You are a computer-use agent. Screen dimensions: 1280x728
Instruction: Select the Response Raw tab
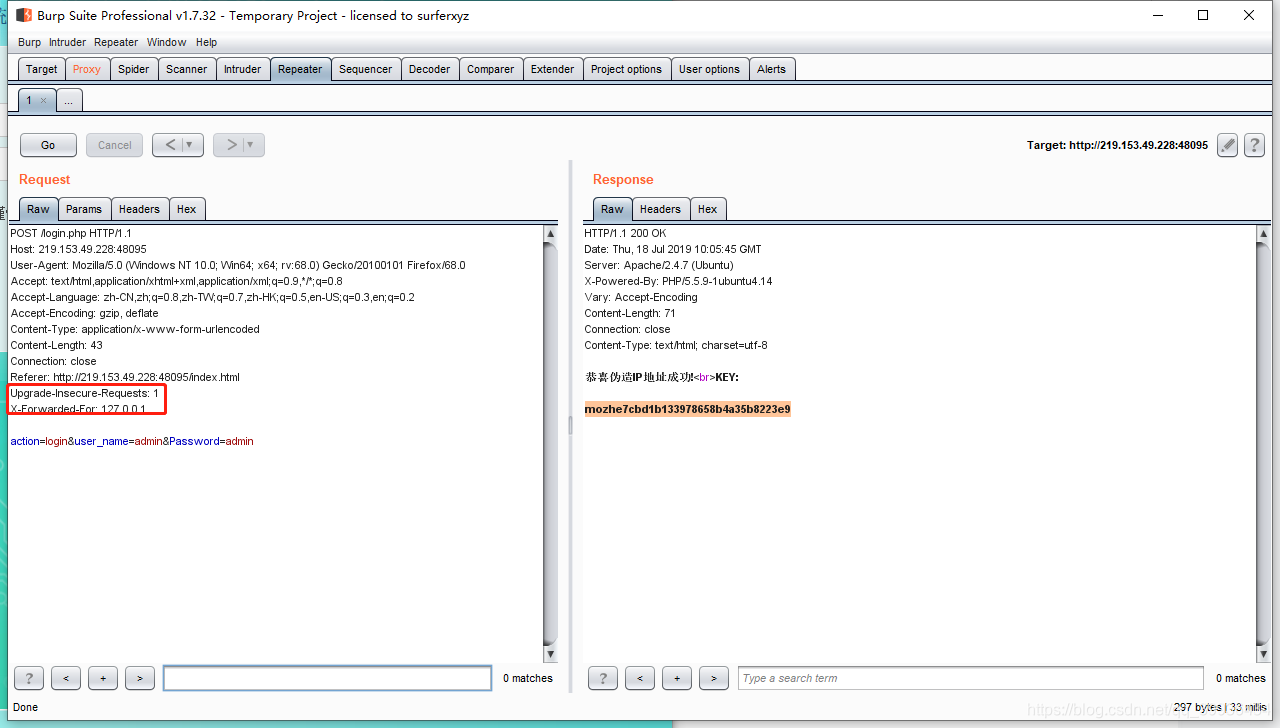pyautogui.click(x=612, y=209)
